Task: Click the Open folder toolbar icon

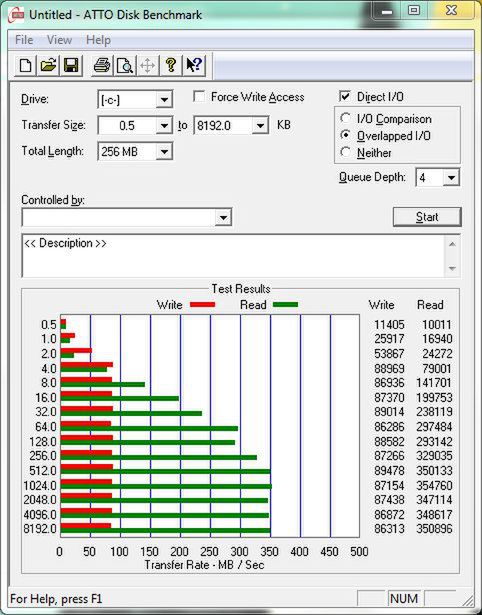Action: (48, 65)
